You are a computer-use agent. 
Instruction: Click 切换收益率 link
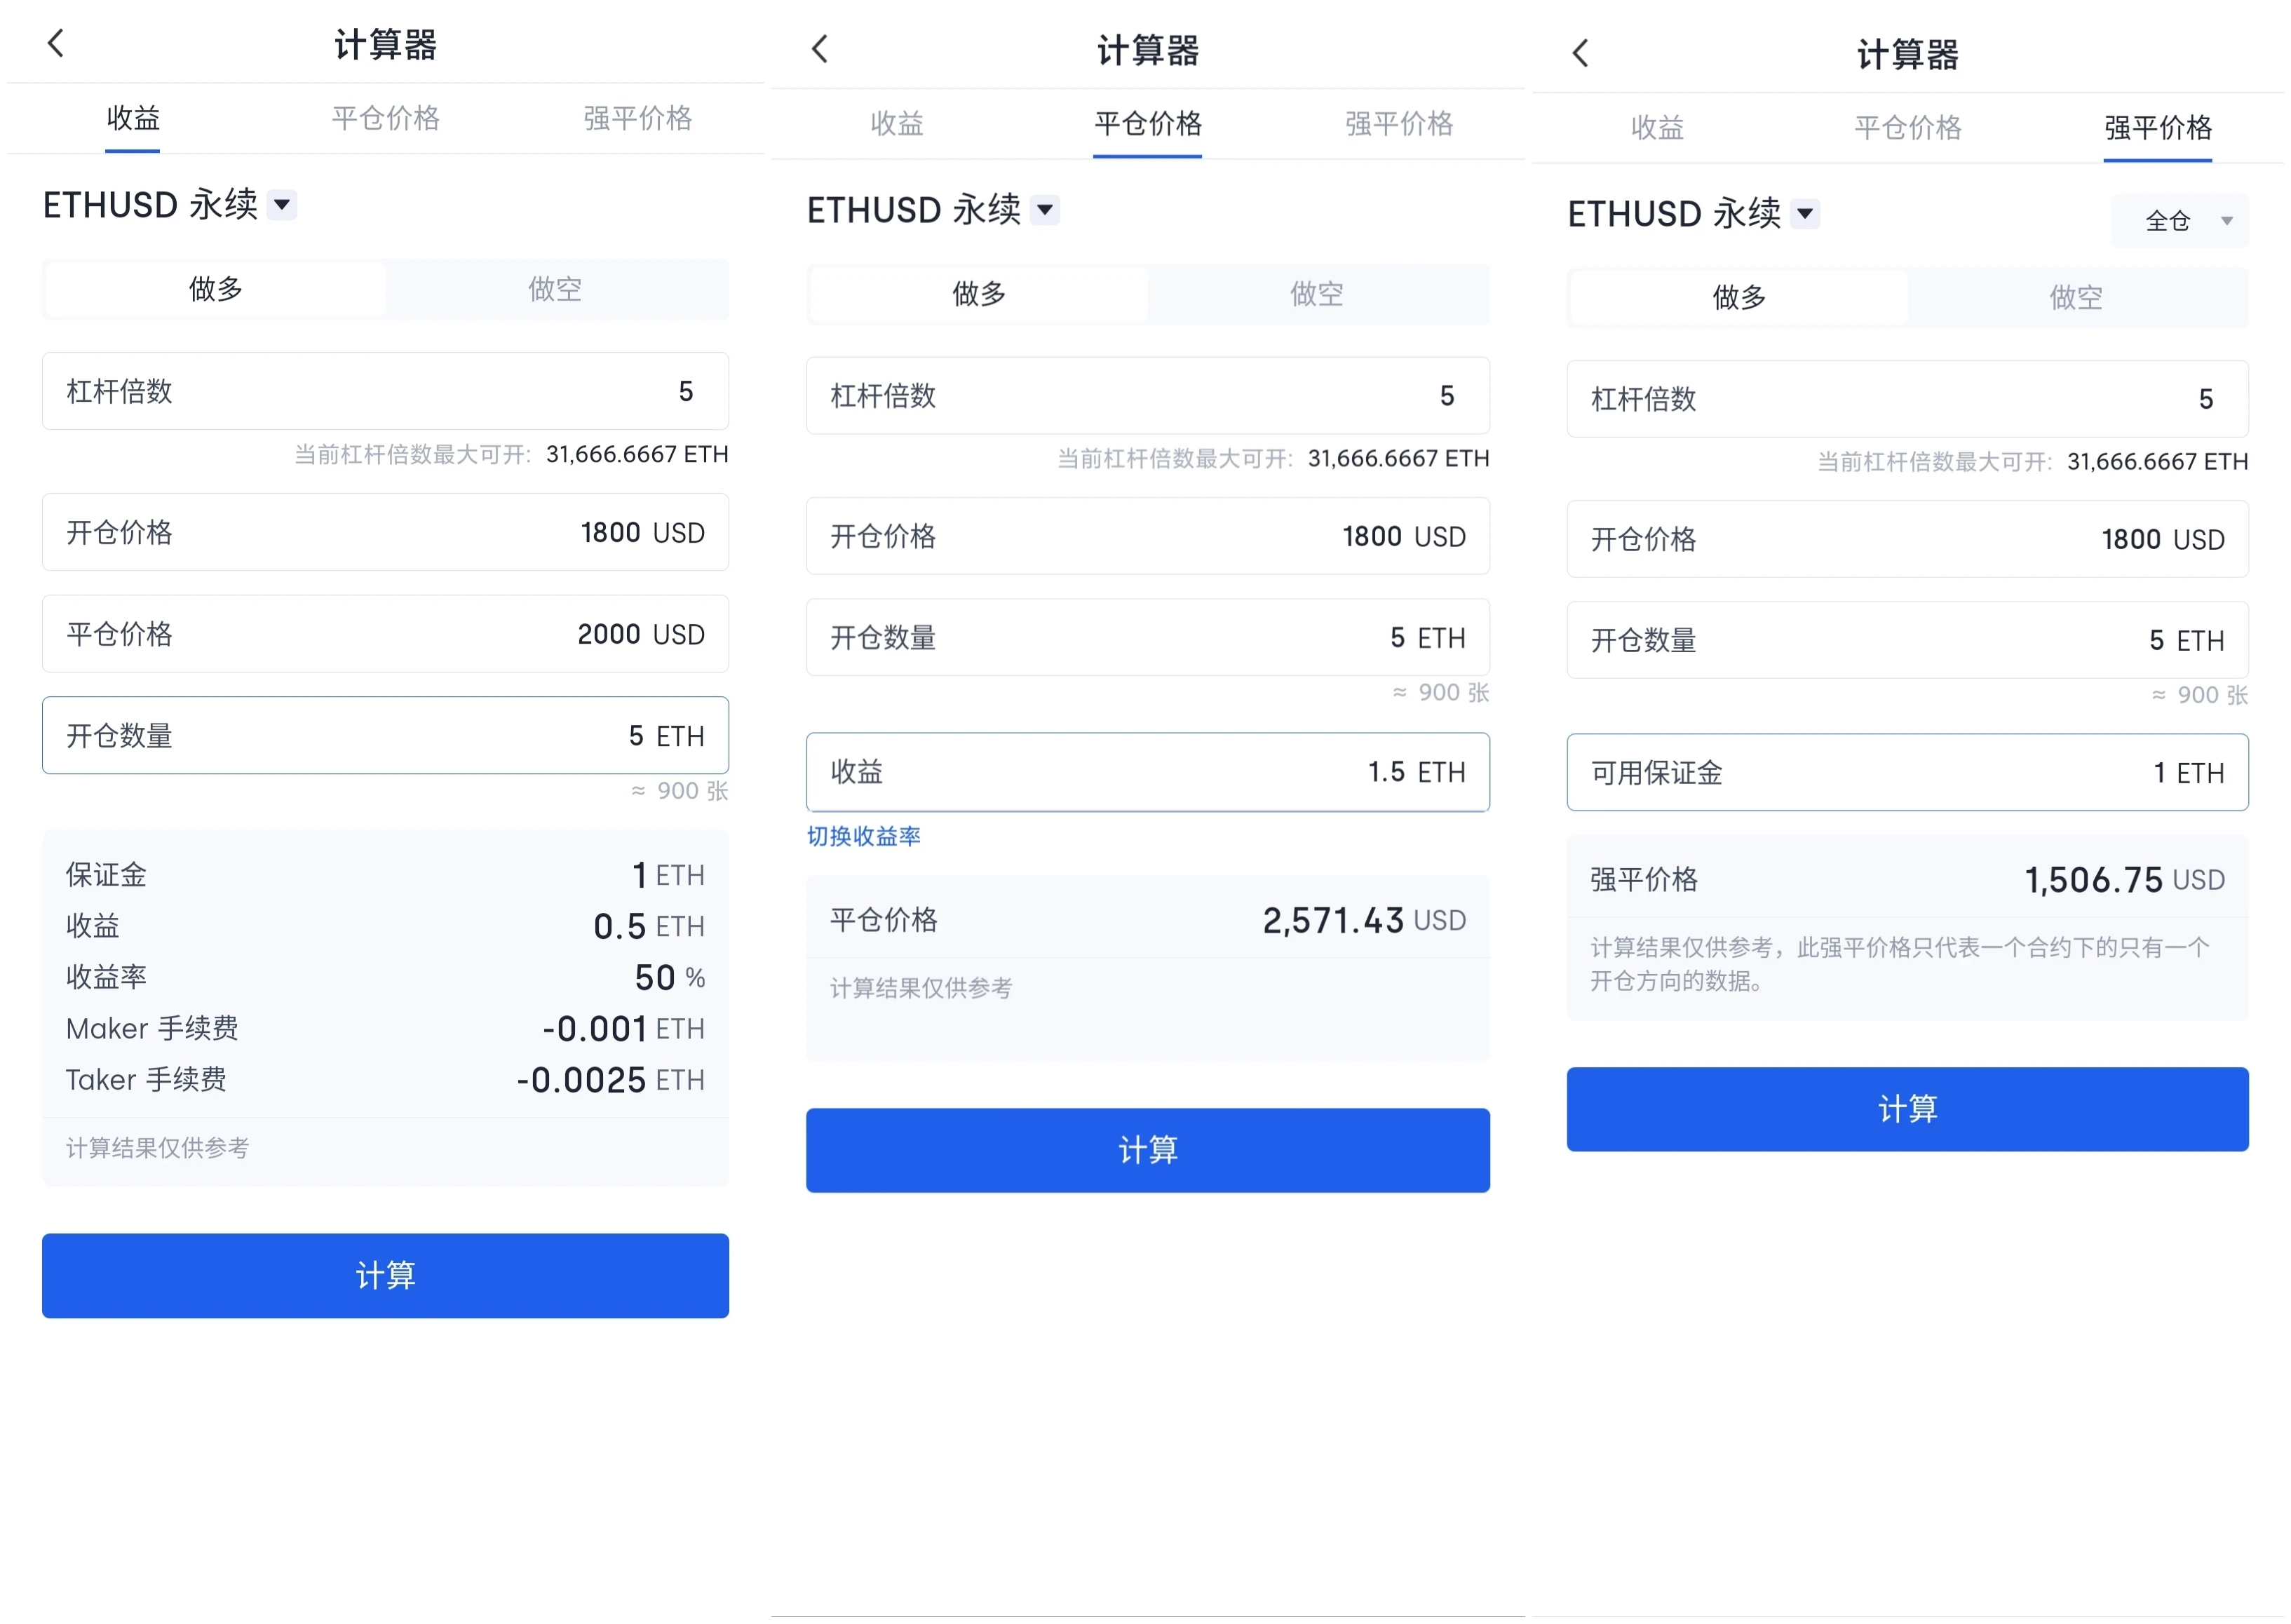tap(864, 836)
